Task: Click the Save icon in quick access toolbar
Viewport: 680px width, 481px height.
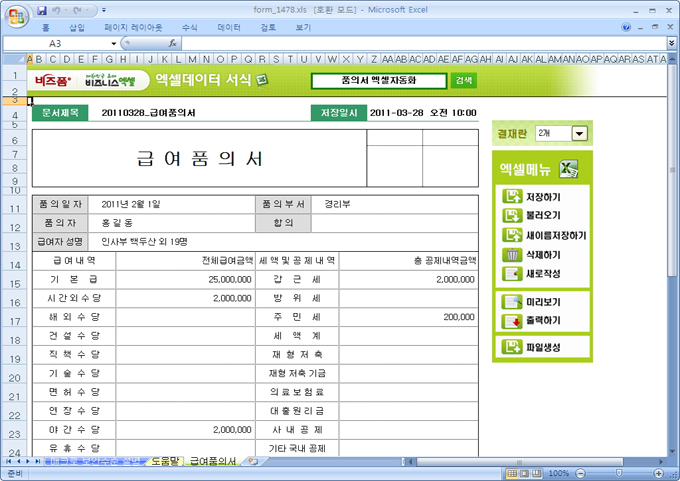Action: pyautogui.click(x=42, y=10)
